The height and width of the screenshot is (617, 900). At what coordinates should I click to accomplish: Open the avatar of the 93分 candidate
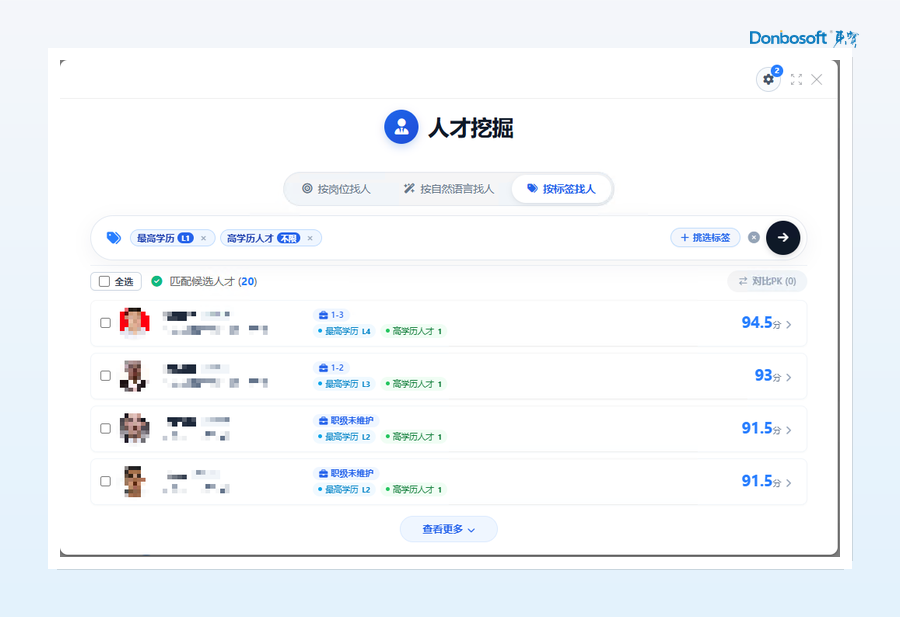(x=134, y=375)
